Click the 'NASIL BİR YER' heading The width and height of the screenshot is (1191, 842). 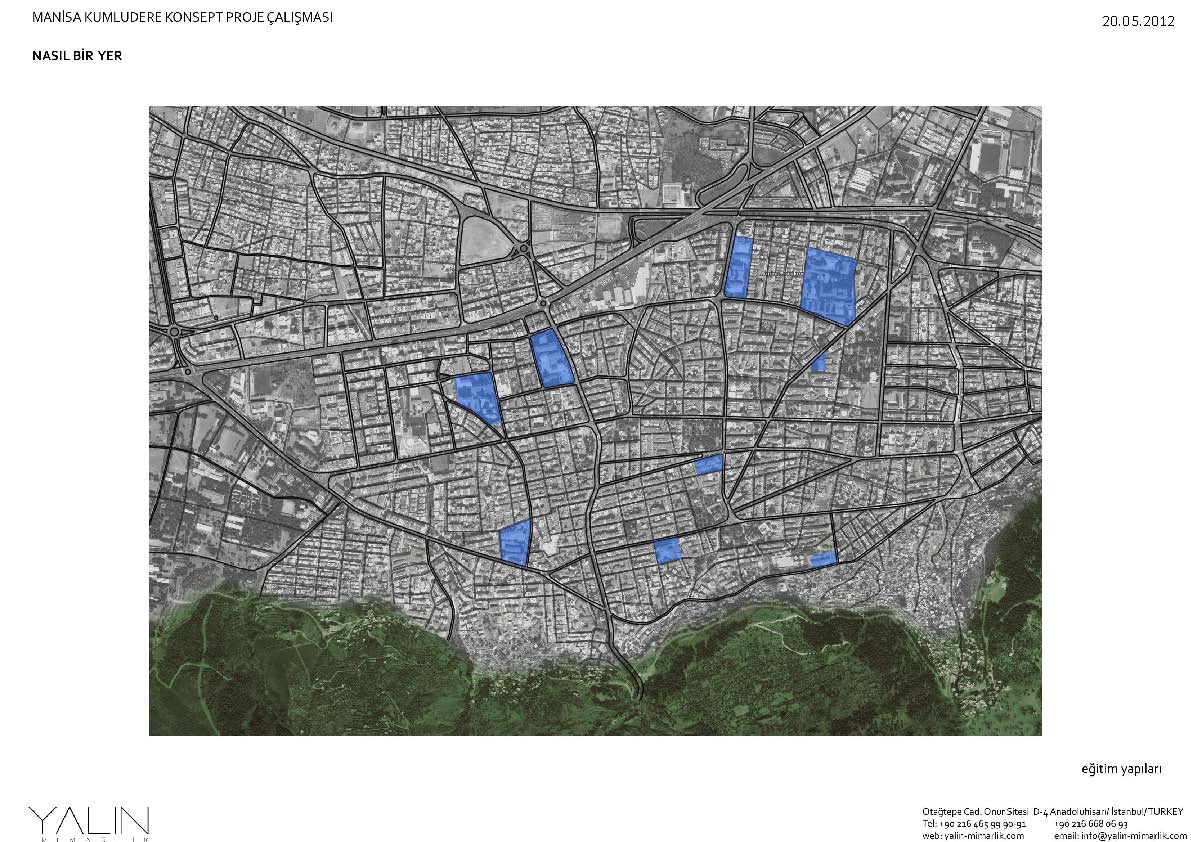[x=77, y=56]
